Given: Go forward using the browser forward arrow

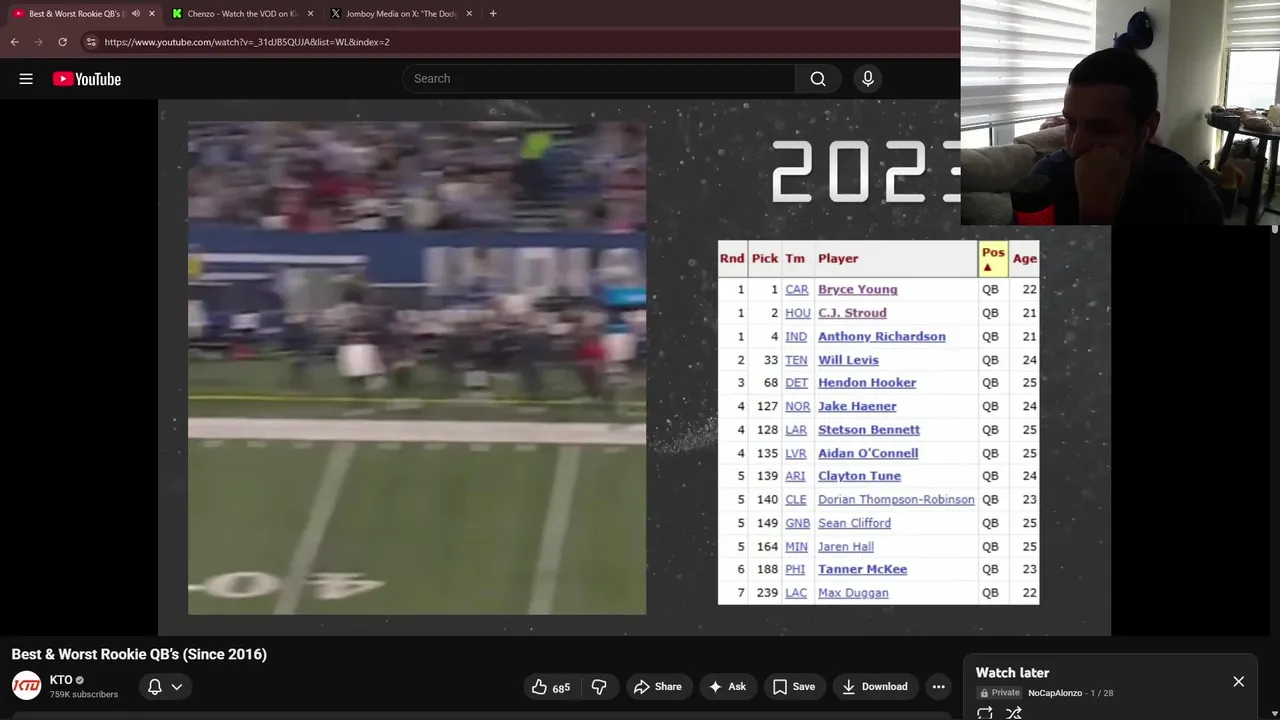Looking at the screenshot, I should (x=38, y=42).
